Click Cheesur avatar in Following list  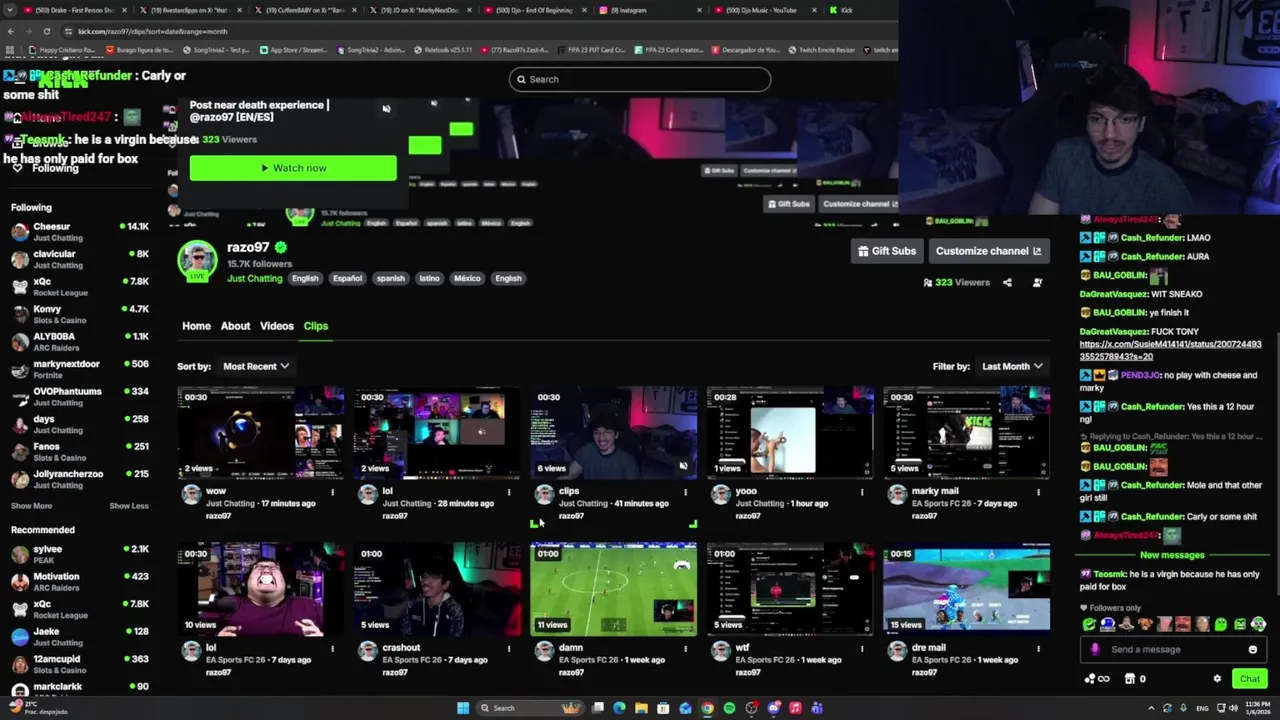(20, 232)
